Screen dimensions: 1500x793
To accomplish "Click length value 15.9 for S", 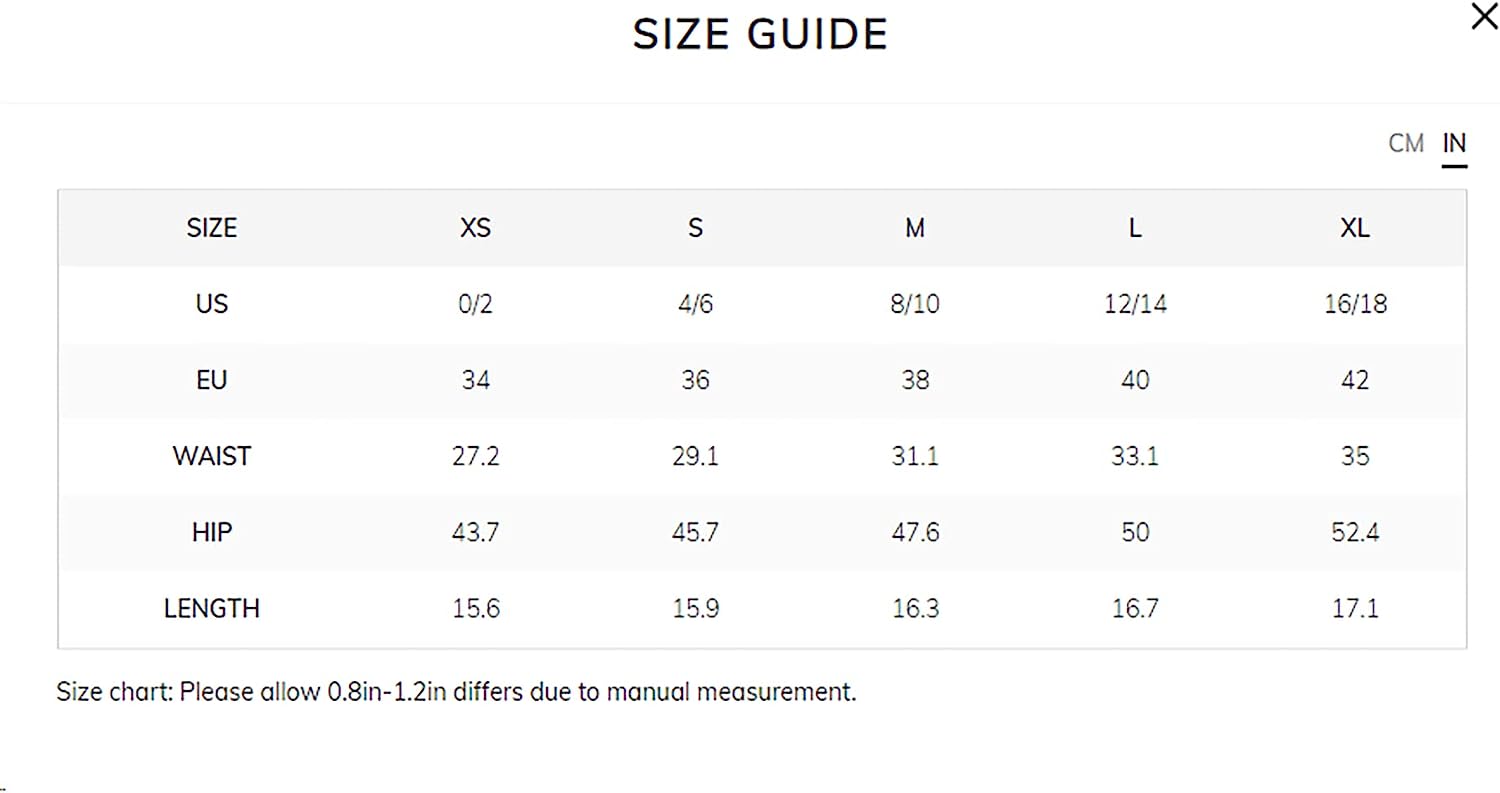I will (x=695, y=608).
